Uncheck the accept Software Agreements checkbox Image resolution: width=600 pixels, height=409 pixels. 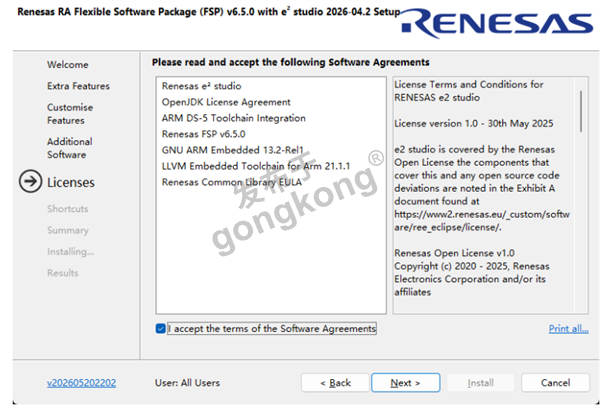[x=161, y=329]
